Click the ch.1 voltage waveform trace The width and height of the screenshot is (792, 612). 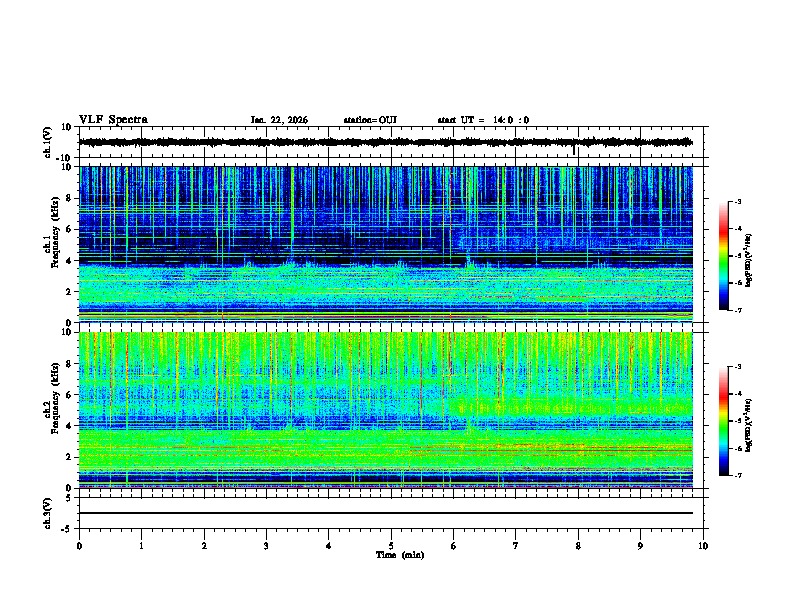coord(386,142)
